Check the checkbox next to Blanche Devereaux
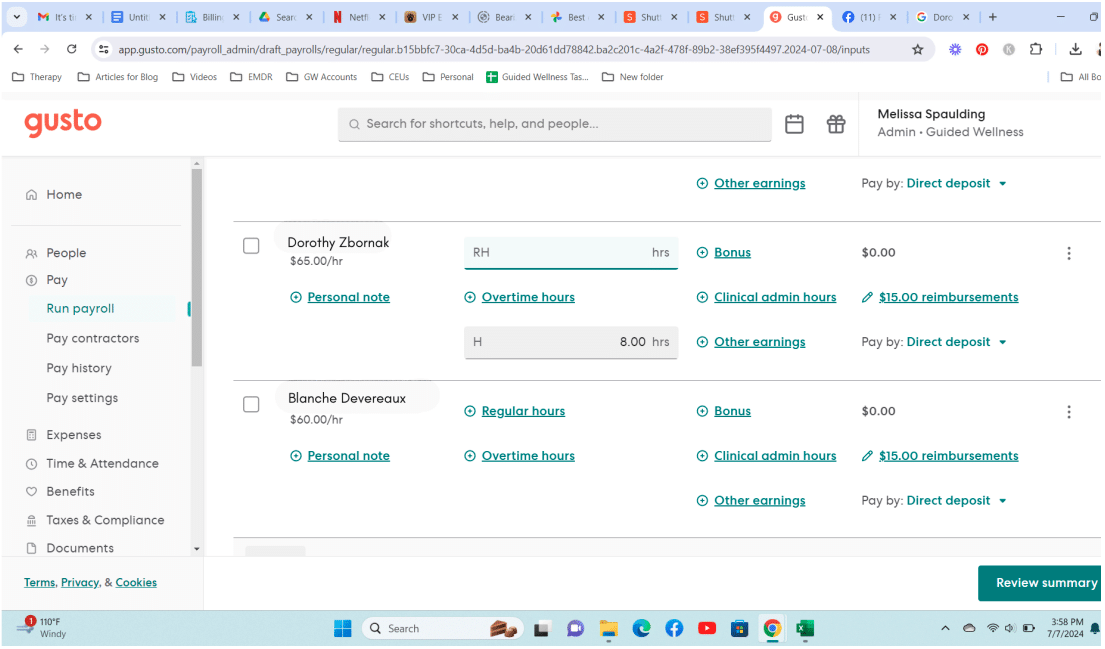This screenshot has width=1105, height=649. click(251, 404)
